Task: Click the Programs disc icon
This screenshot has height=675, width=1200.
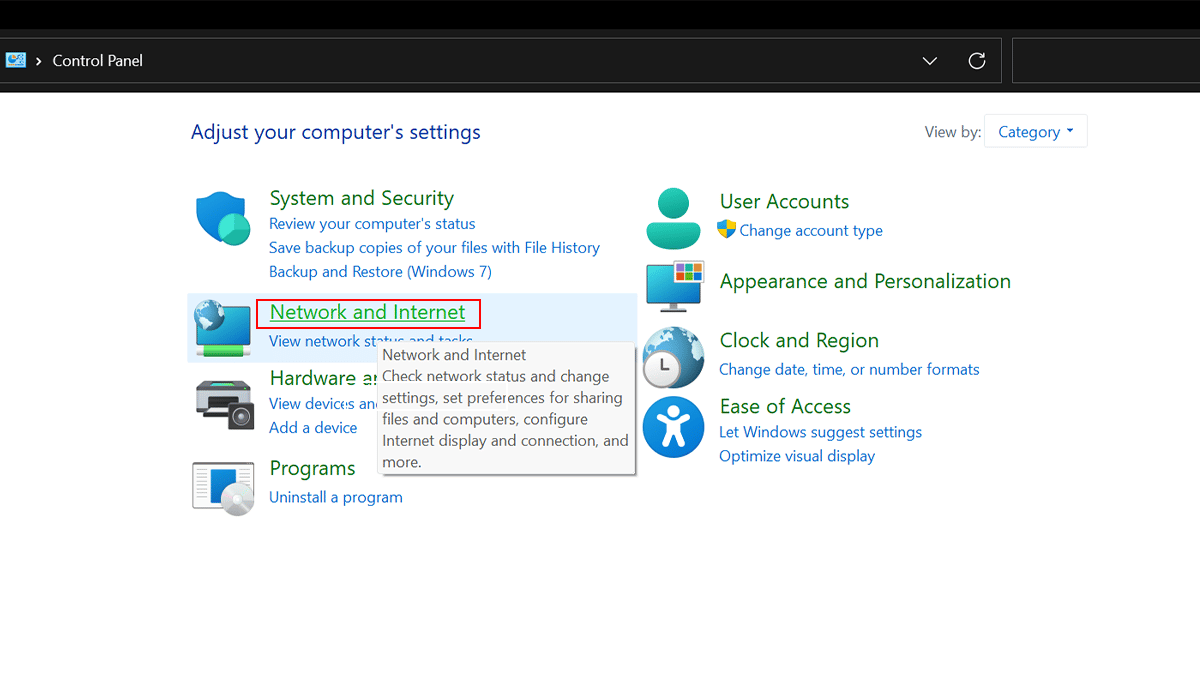Action: 223,488
